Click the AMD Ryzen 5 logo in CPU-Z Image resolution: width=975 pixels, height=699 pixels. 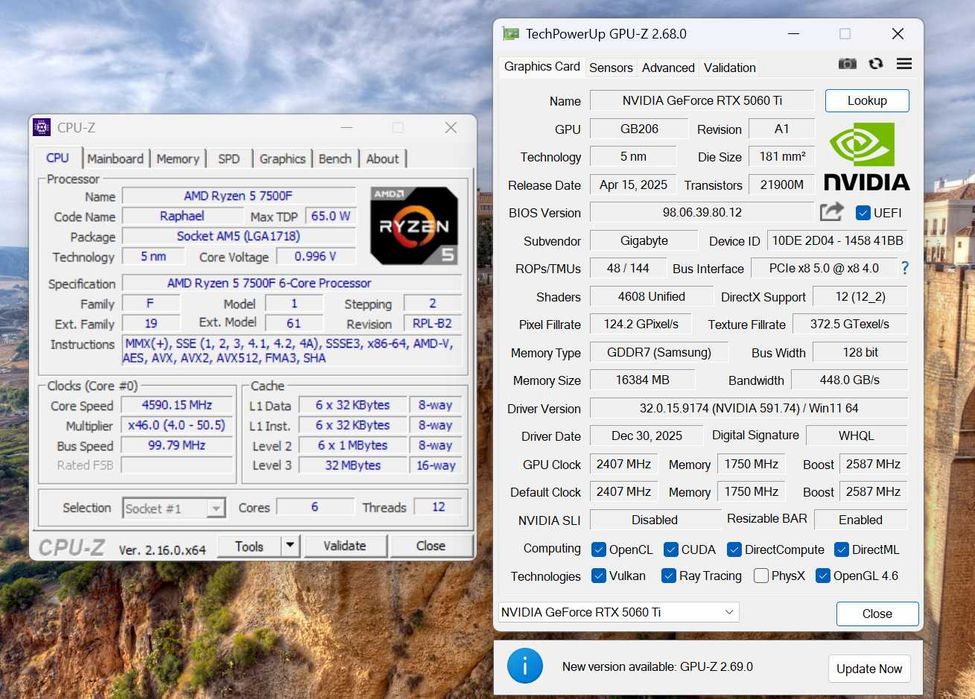click(x=414, y=225)
